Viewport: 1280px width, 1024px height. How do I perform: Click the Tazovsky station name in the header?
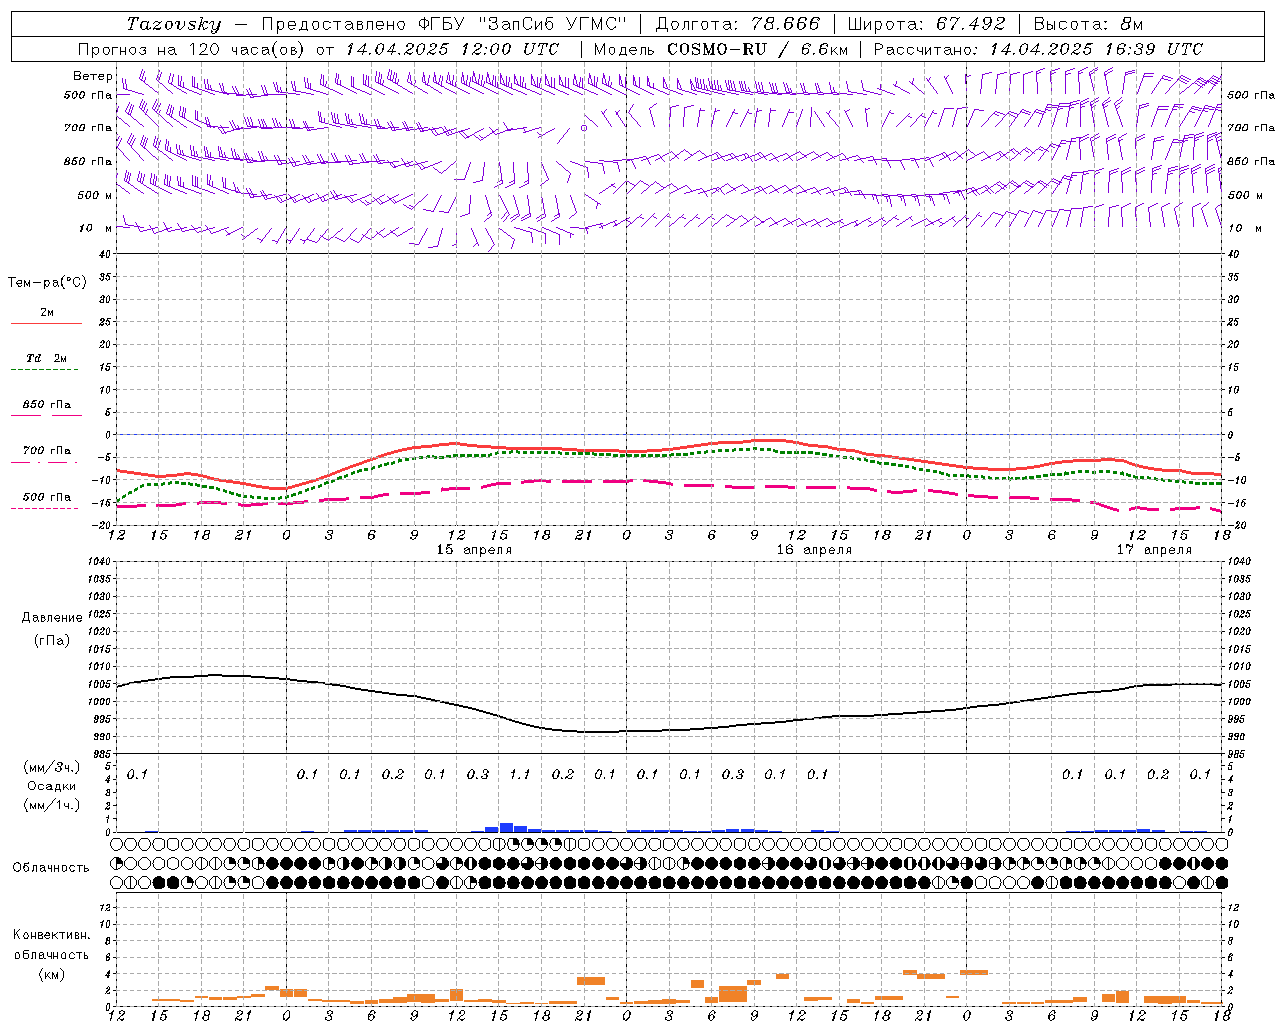pos(174,24)
